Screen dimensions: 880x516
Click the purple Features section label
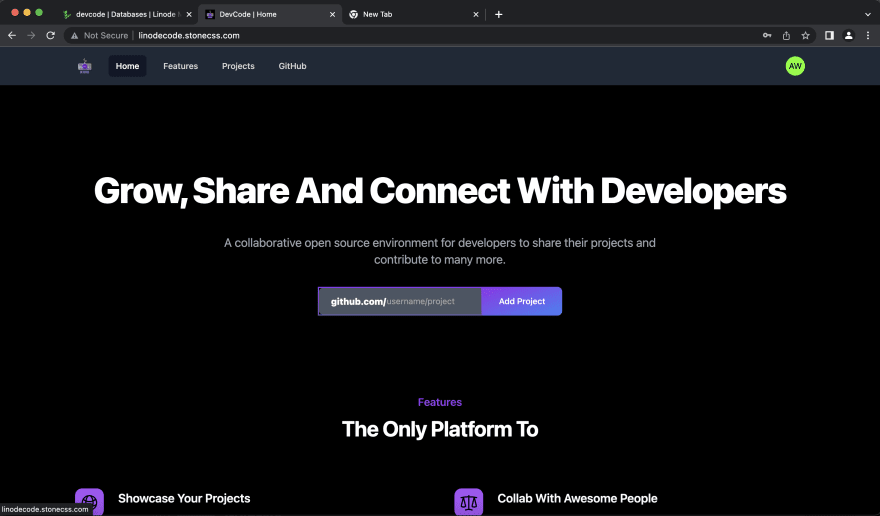pos(440,402)
